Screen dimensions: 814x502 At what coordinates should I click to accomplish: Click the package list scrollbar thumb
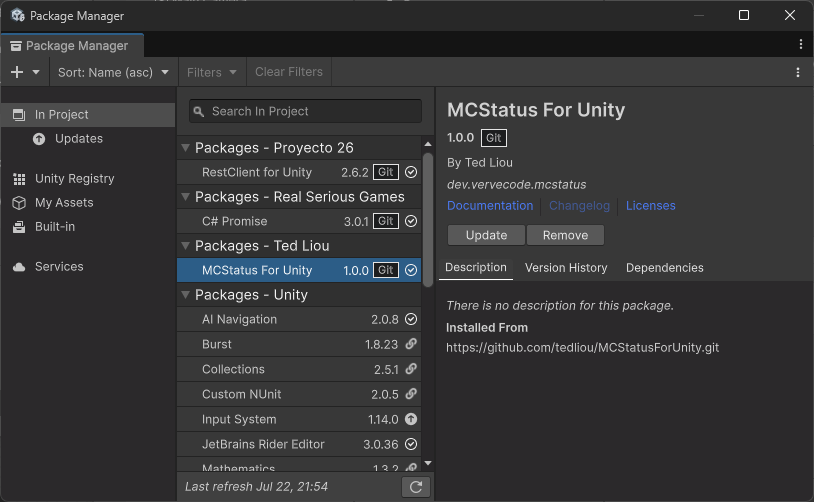tap(428, 220)
